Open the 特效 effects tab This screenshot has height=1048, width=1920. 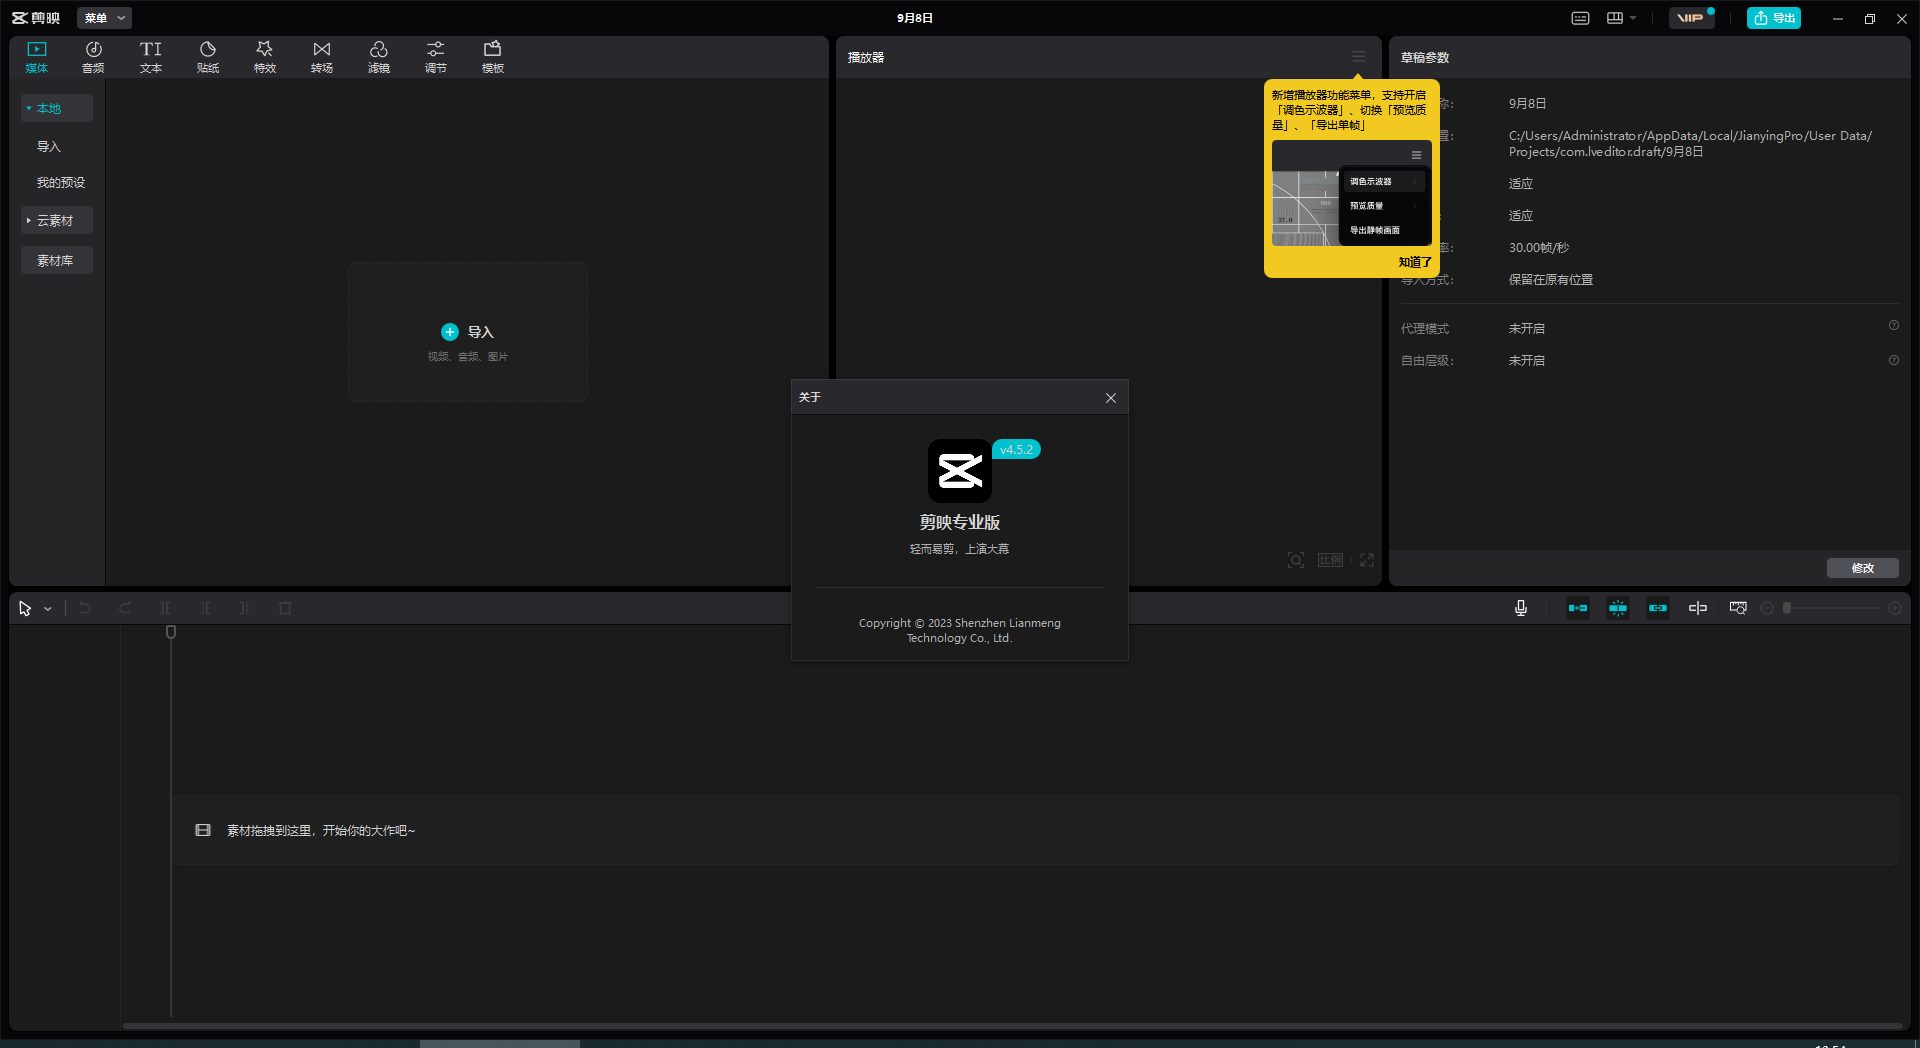pos(265,57)
